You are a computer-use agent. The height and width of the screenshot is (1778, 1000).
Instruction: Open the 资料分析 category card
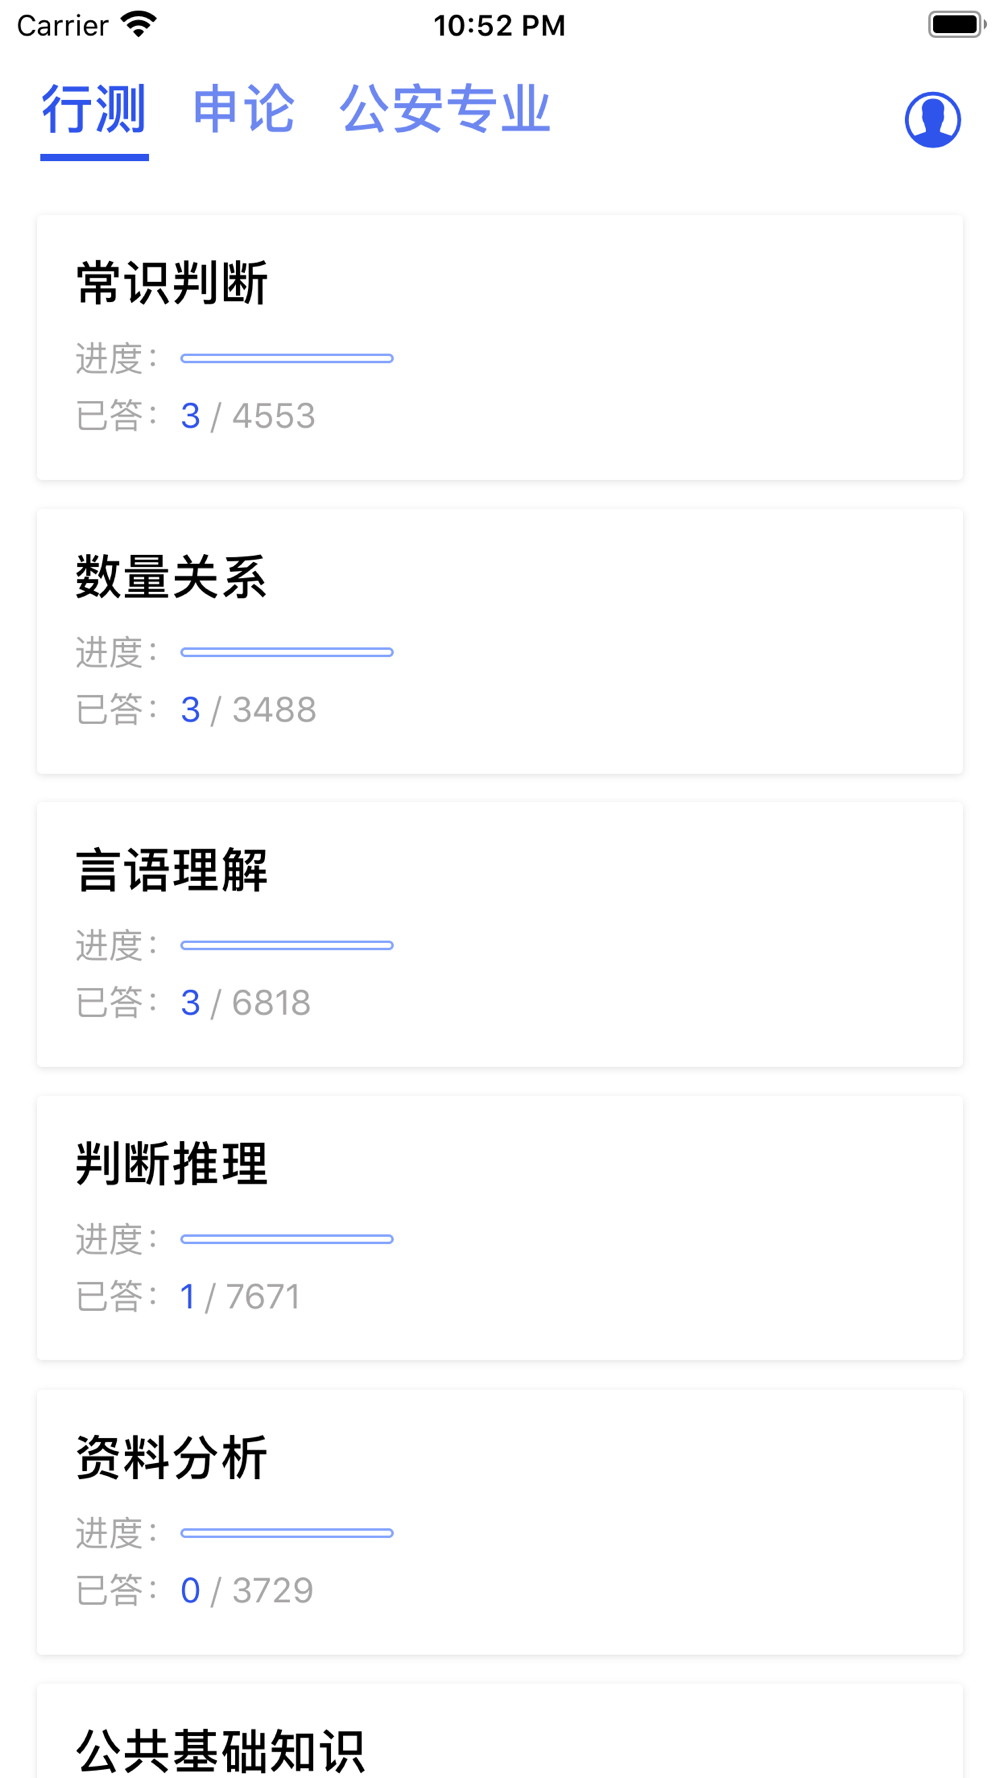click(x=500, y=1522)
